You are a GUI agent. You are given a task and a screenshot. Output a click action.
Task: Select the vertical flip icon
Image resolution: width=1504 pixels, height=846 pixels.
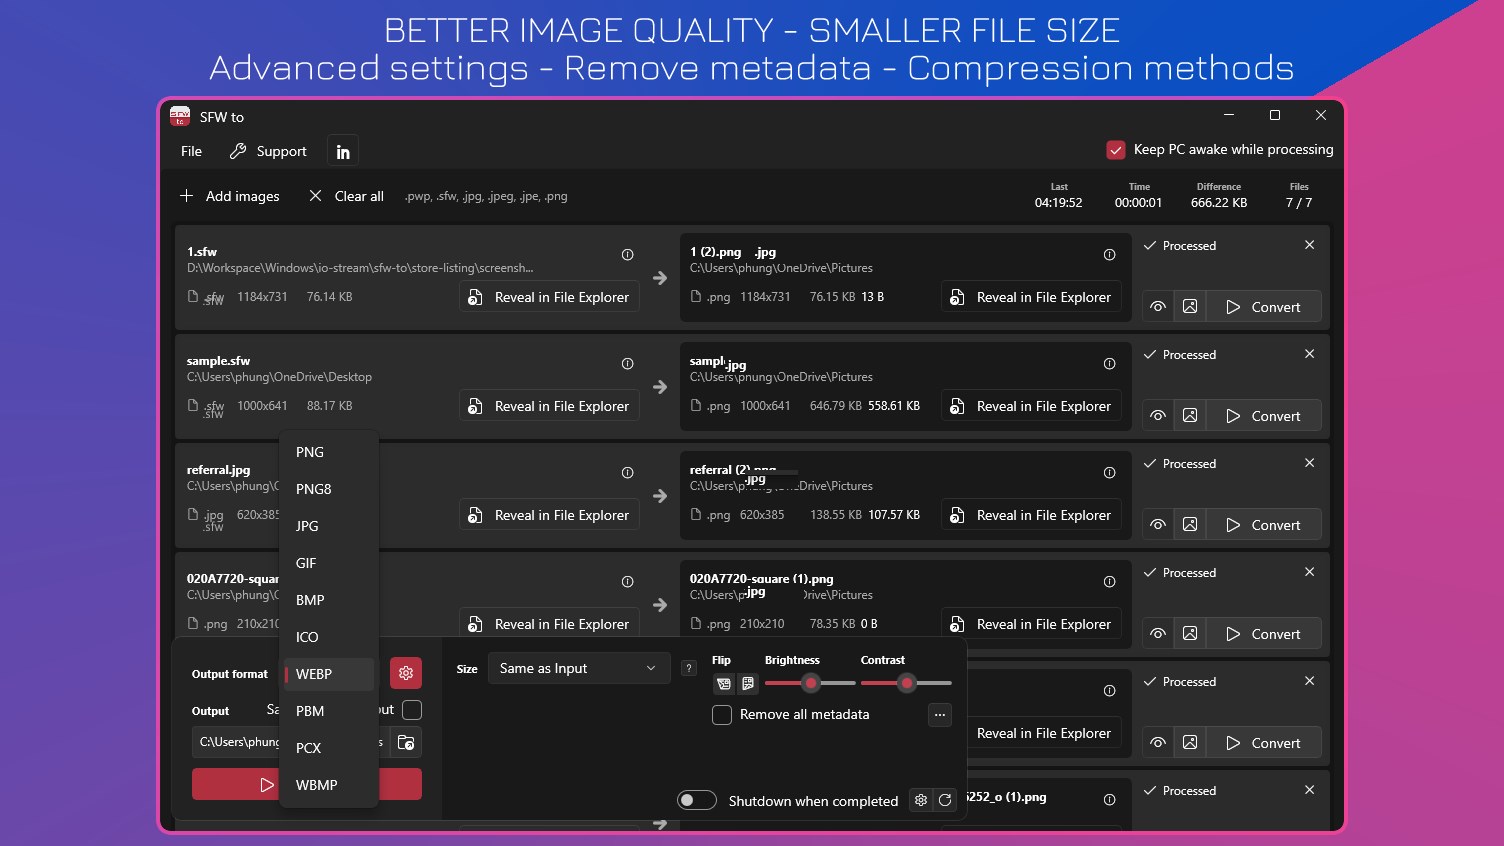pos(747,683)
